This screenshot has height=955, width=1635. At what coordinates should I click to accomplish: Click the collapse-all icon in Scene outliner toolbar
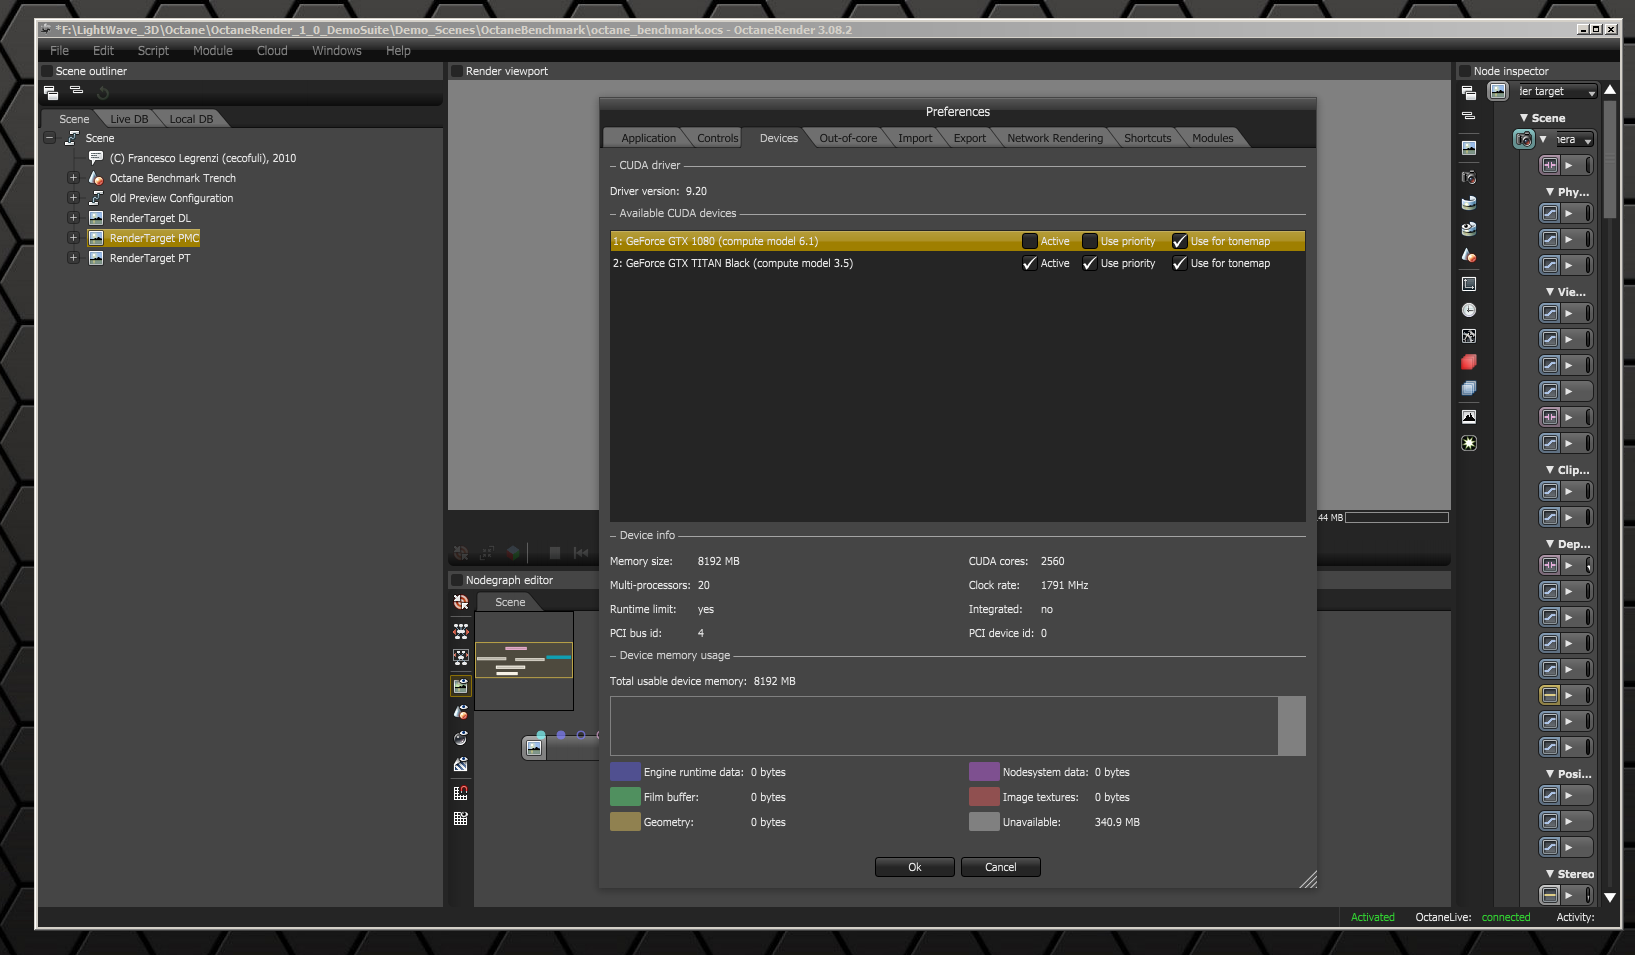76,91
